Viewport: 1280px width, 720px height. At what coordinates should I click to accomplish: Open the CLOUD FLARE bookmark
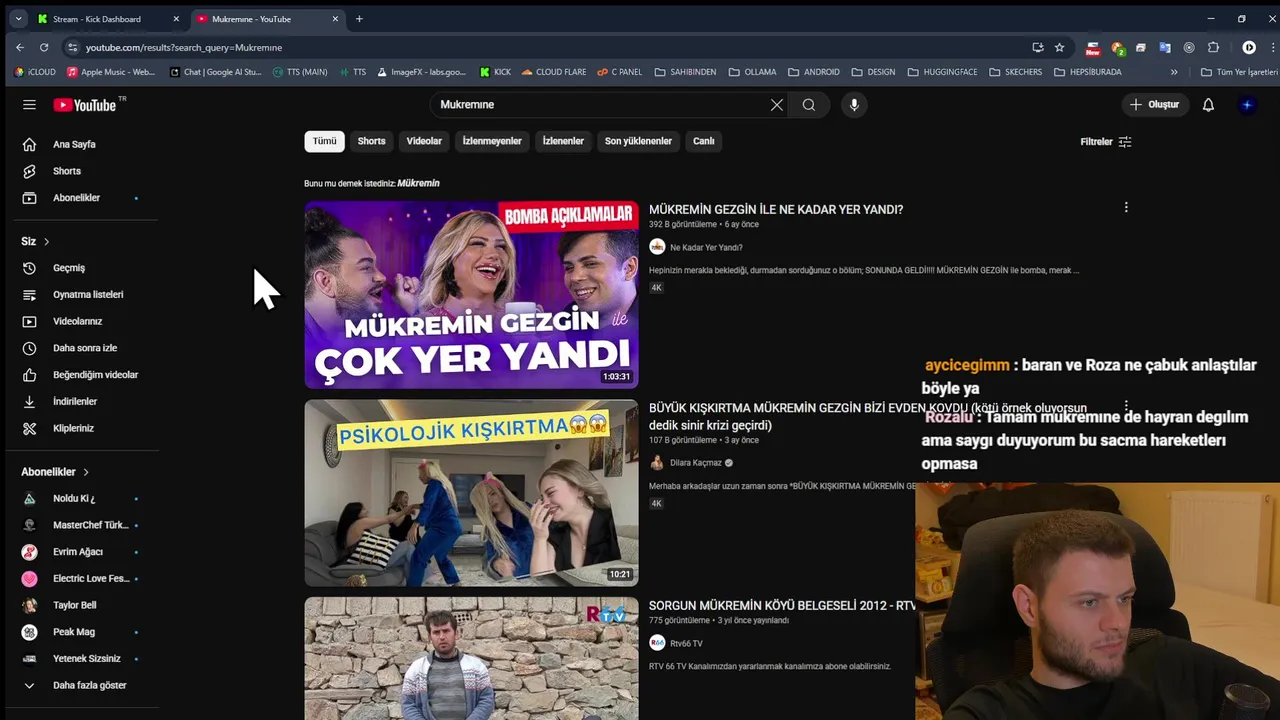click(553, 72)
